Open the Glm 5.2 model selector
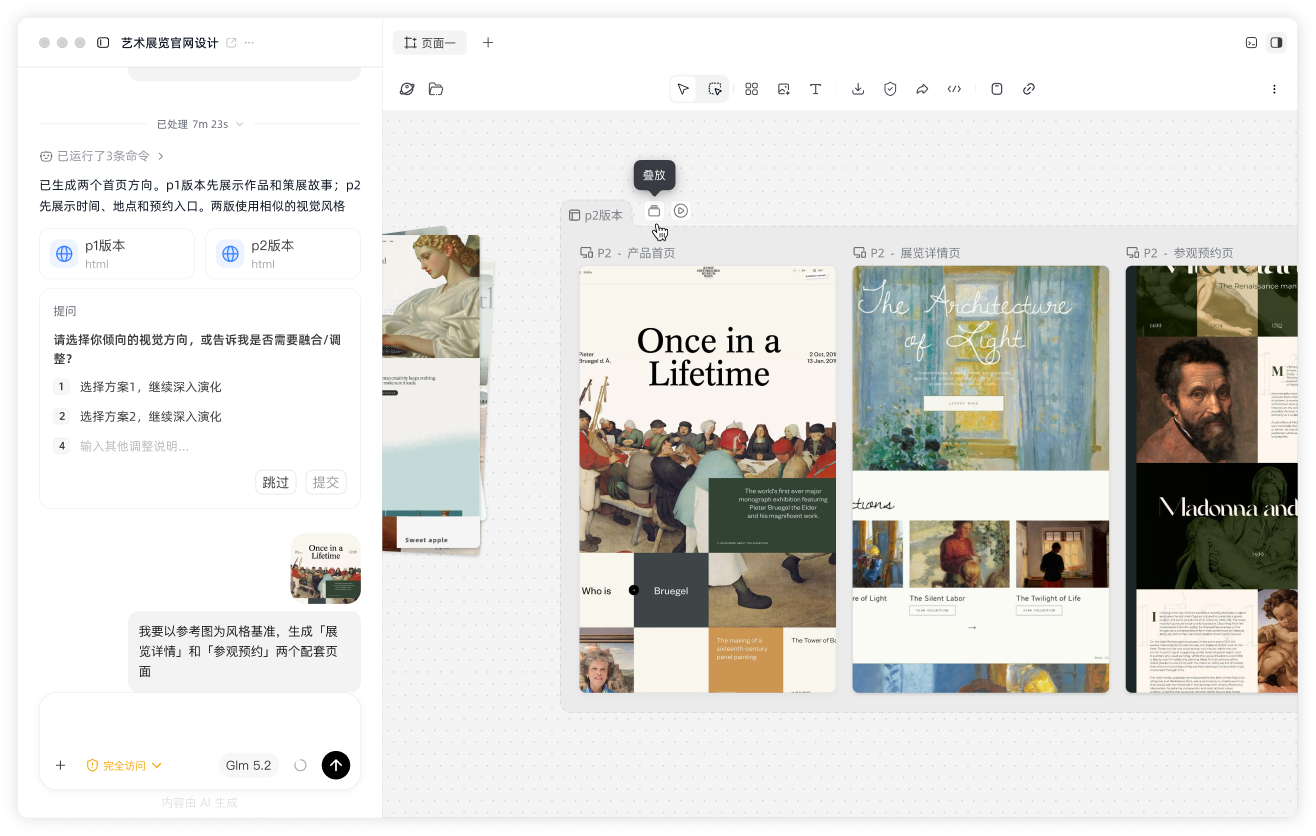 (x=249, y=765)
